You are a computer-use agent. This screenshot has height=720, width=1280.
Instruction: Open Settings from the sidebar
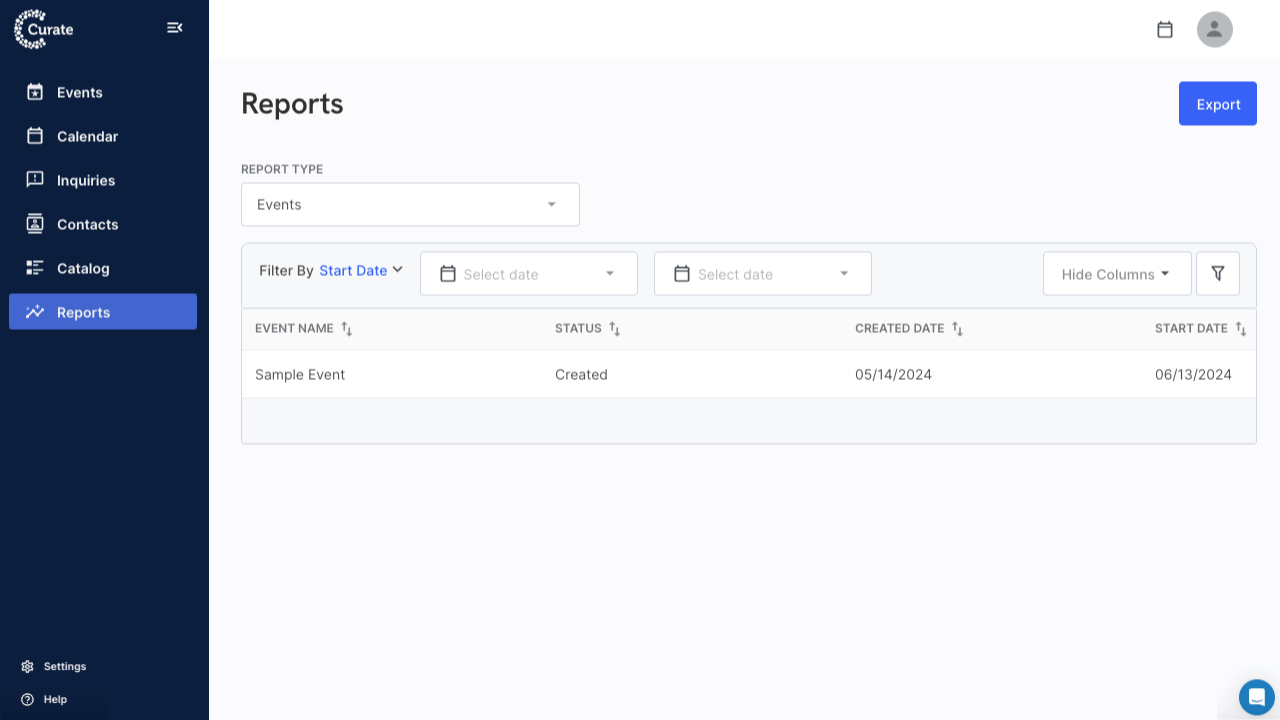55,666
